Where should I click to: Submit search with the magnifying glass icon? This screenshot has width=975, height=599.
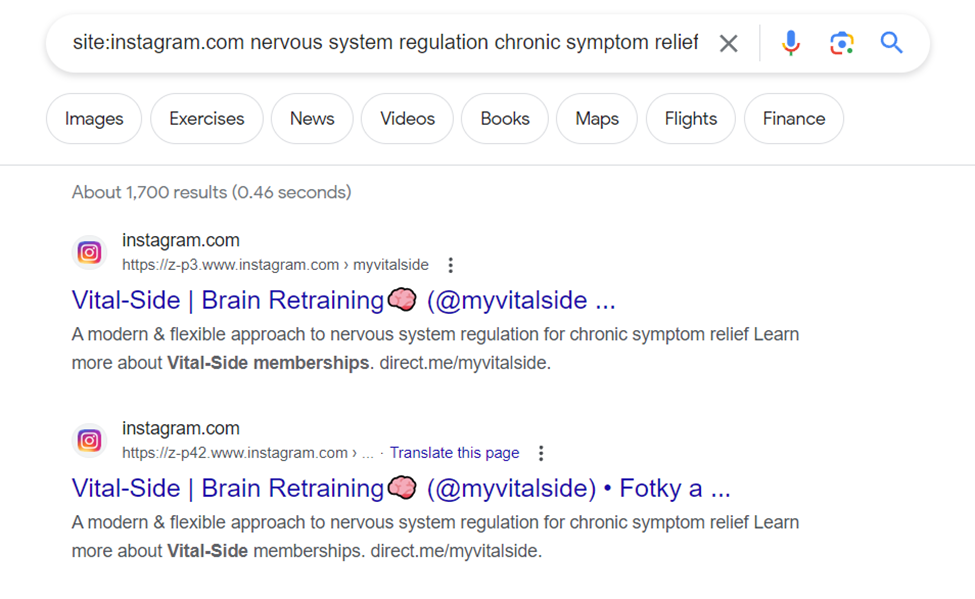[x=891, y=43]
